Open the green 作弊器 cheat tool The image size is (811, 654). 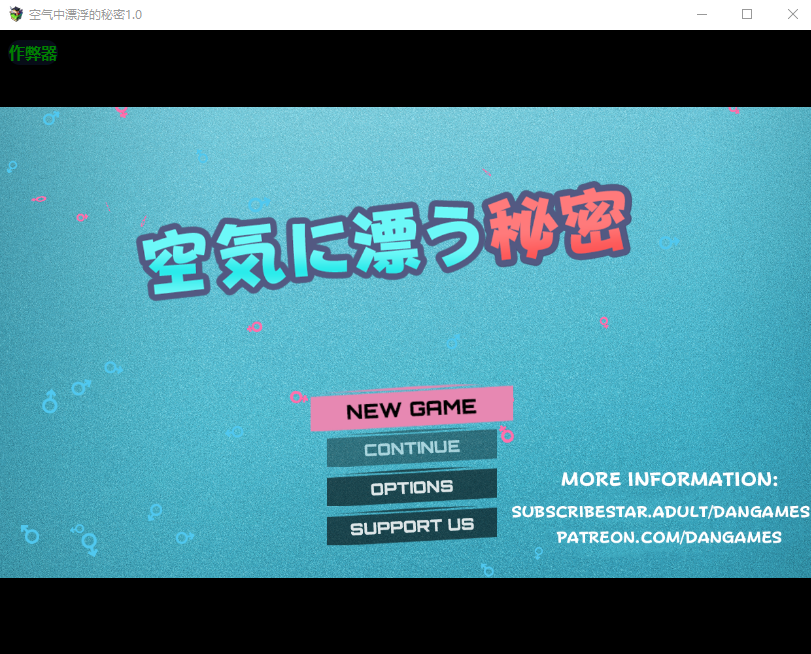click(33, 54)
